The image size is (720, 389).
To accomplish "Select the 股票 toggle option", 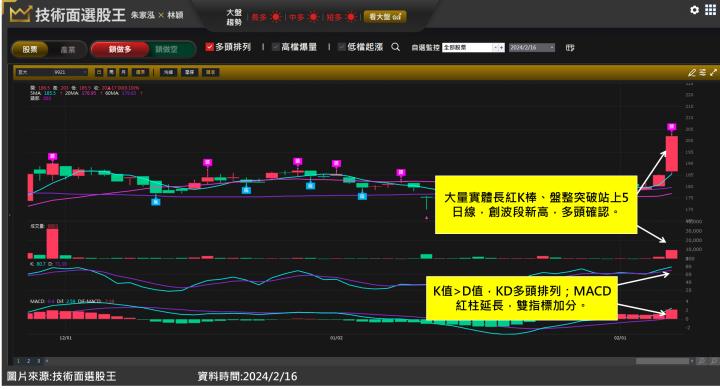I will (x=30, y=50).
